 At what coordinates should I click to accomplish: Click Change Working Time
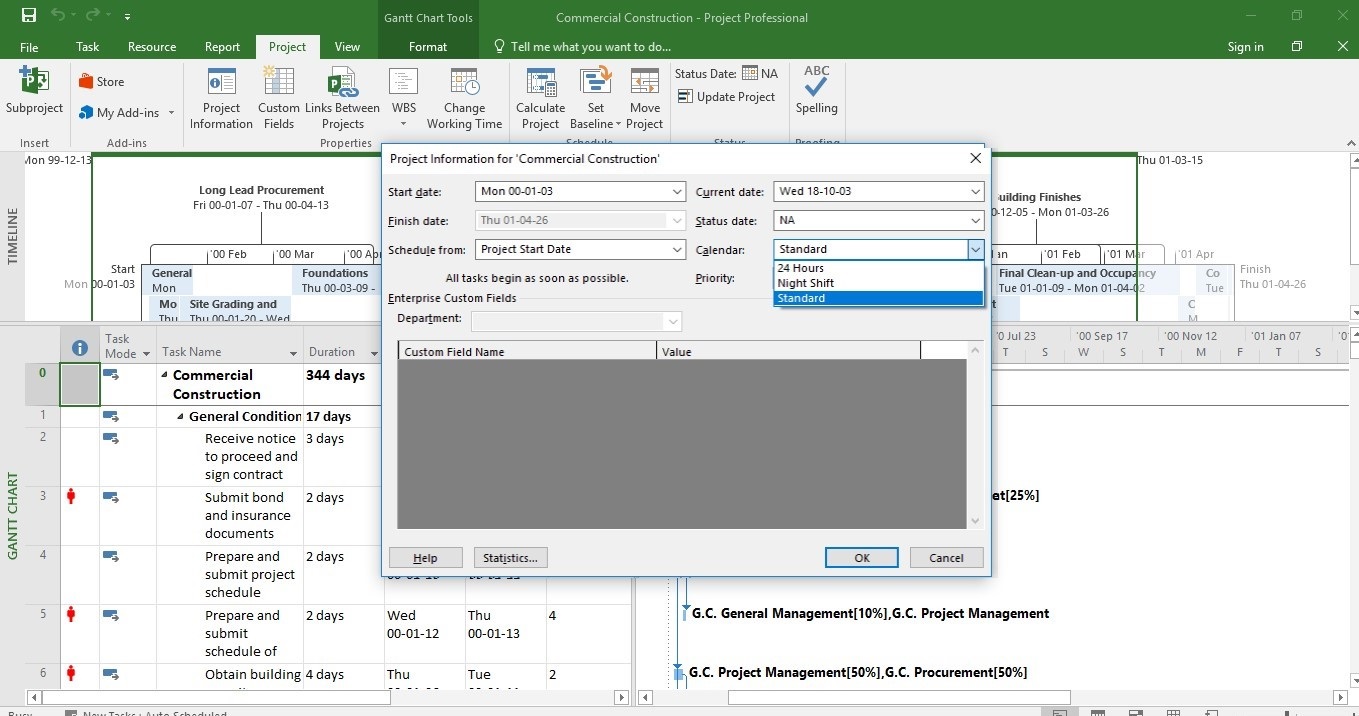point(464,99)
